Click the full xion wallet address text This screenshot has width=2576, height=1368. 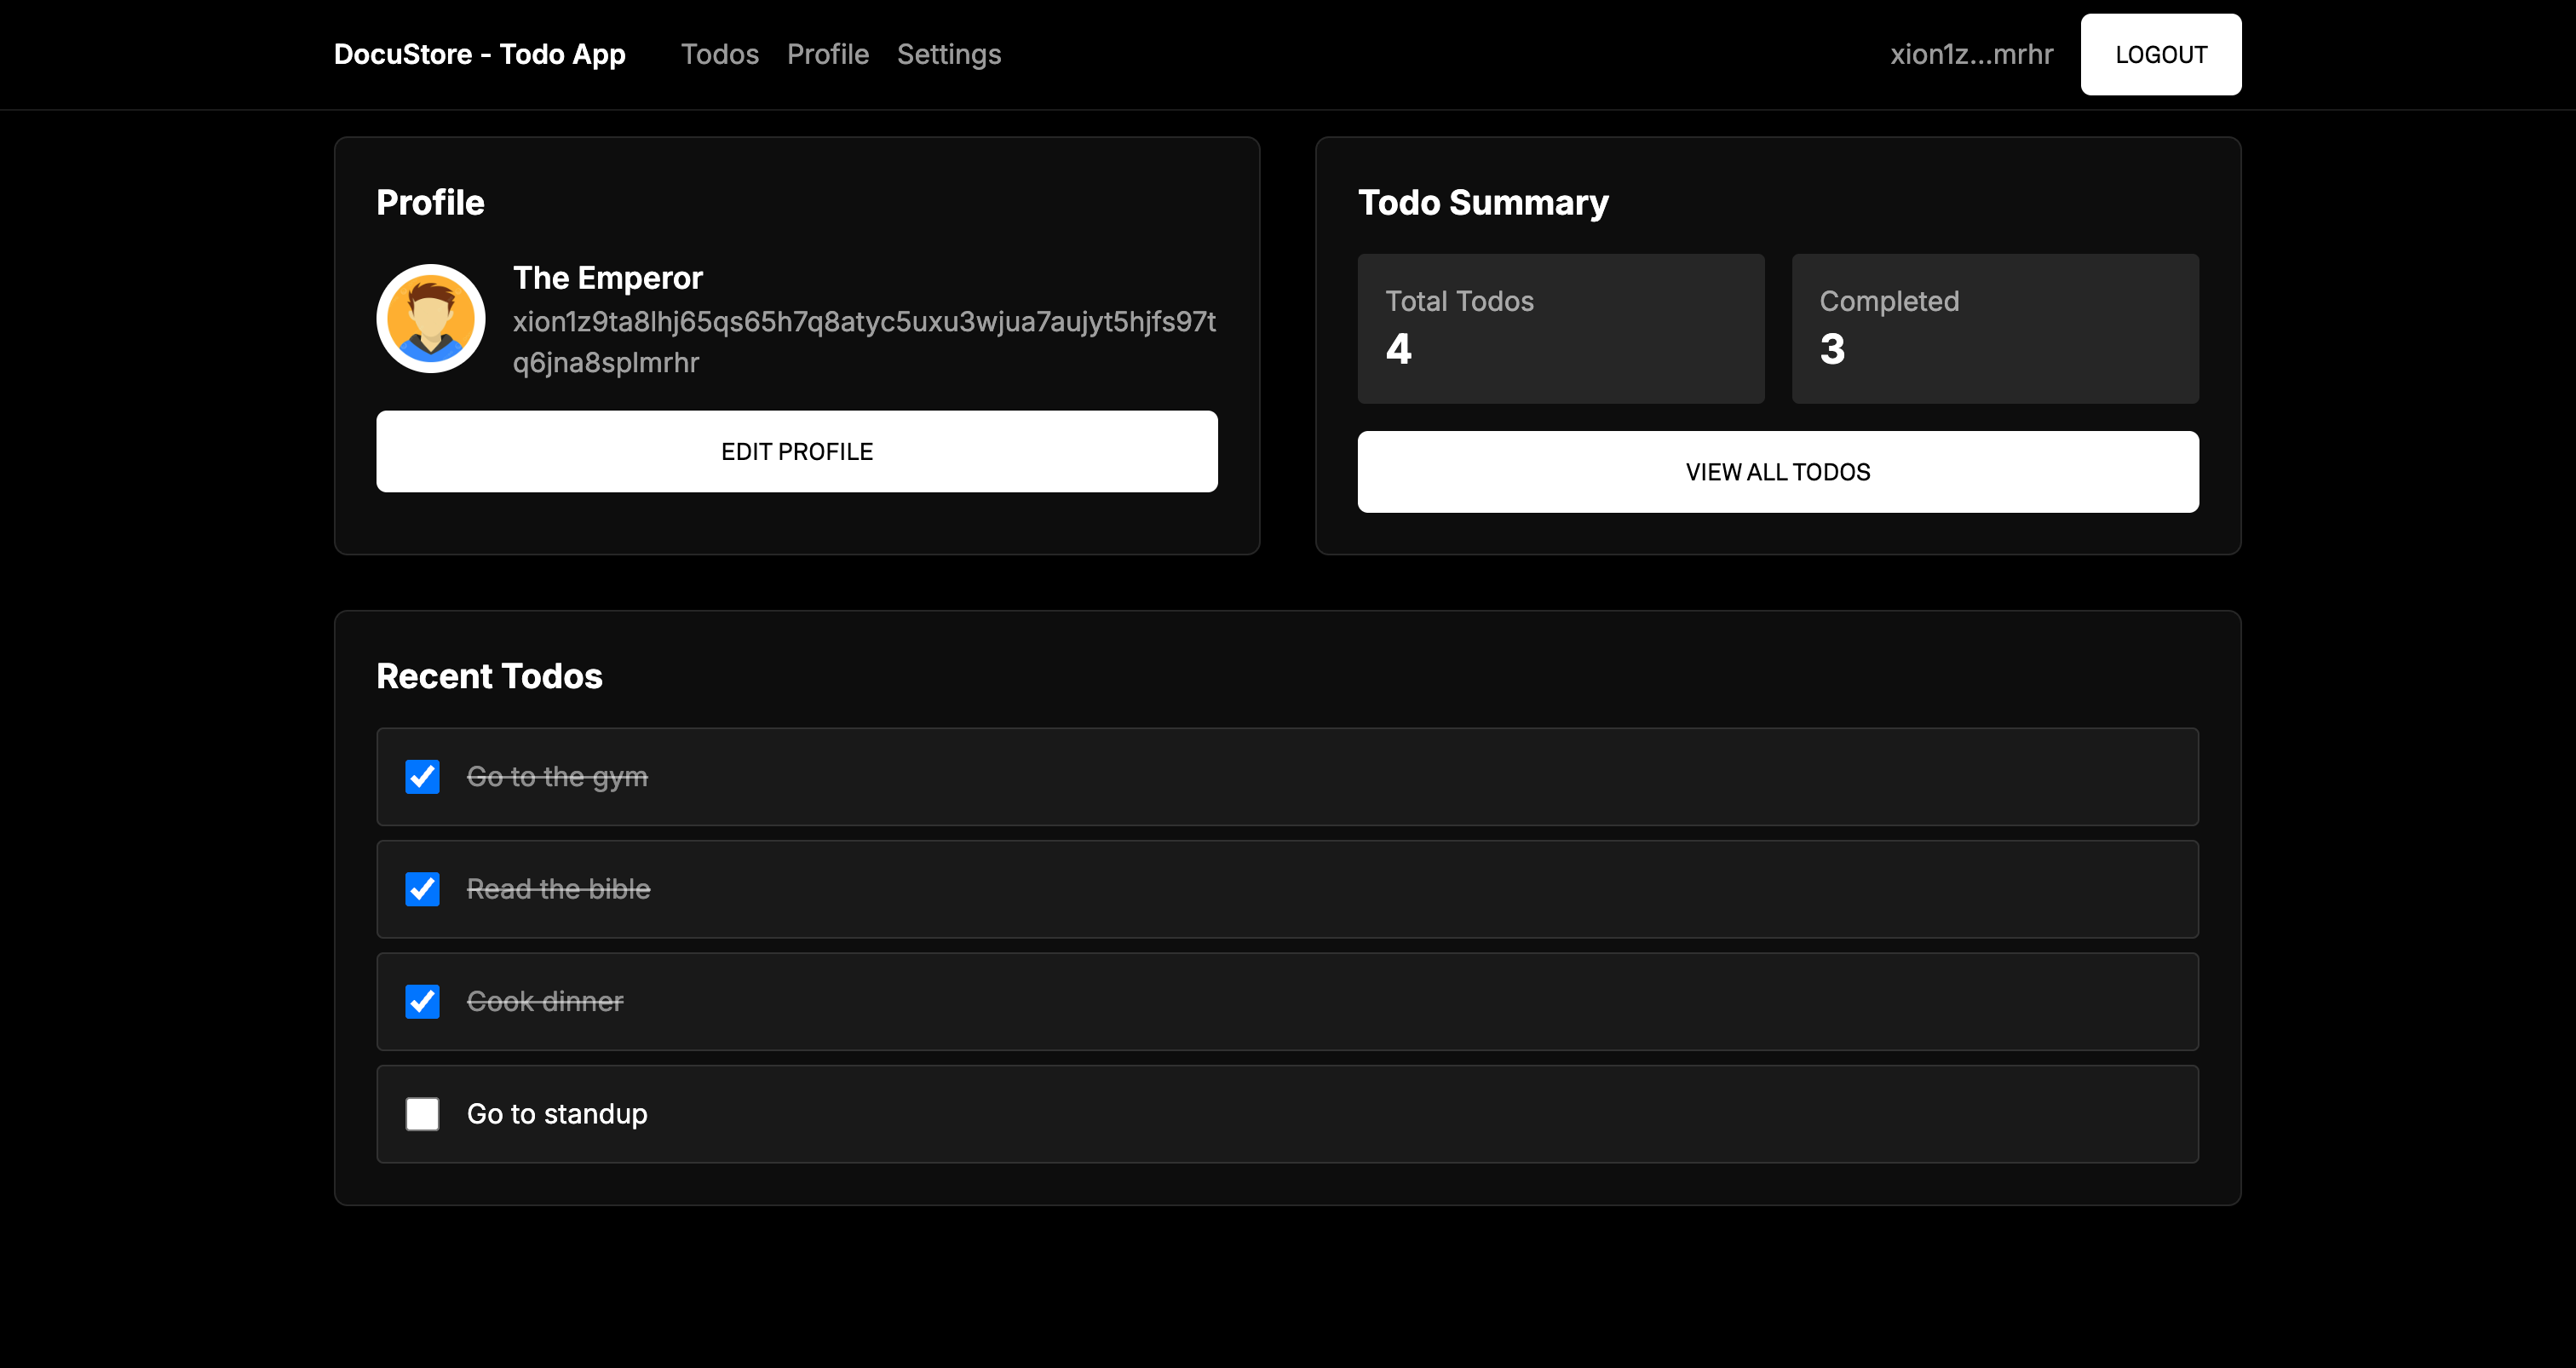tap(863, 341)
